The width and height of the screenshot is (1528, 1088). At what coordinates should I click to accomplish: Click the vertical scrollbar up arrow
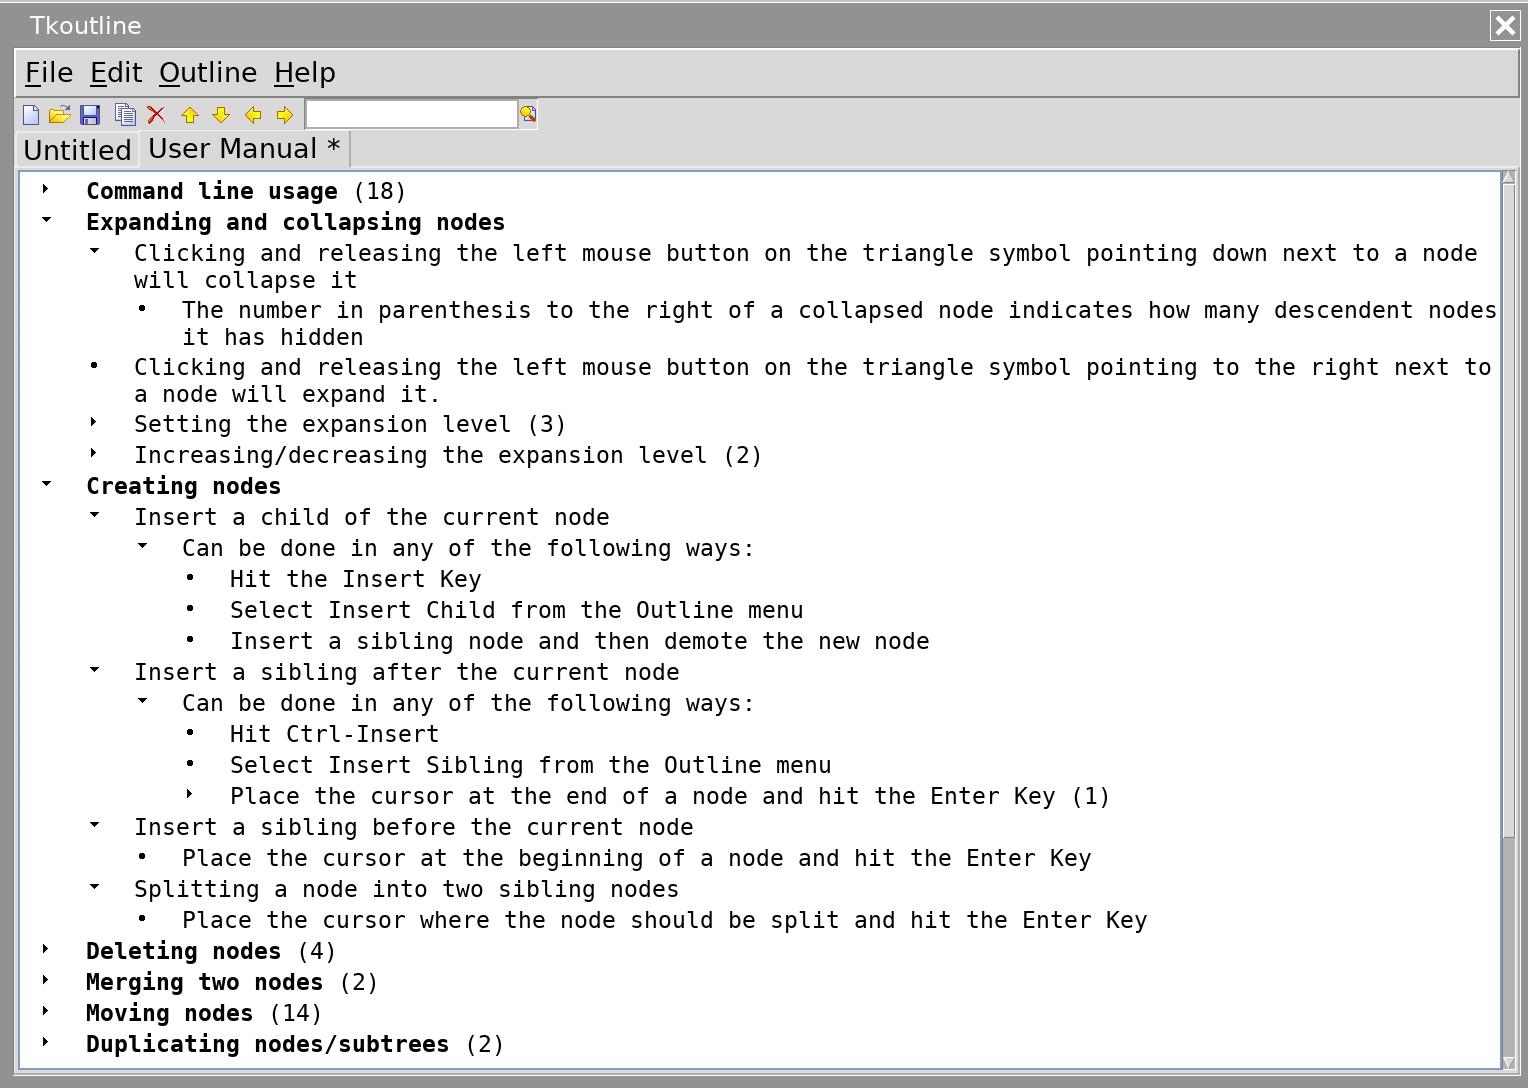click(x=1509, y=177)
